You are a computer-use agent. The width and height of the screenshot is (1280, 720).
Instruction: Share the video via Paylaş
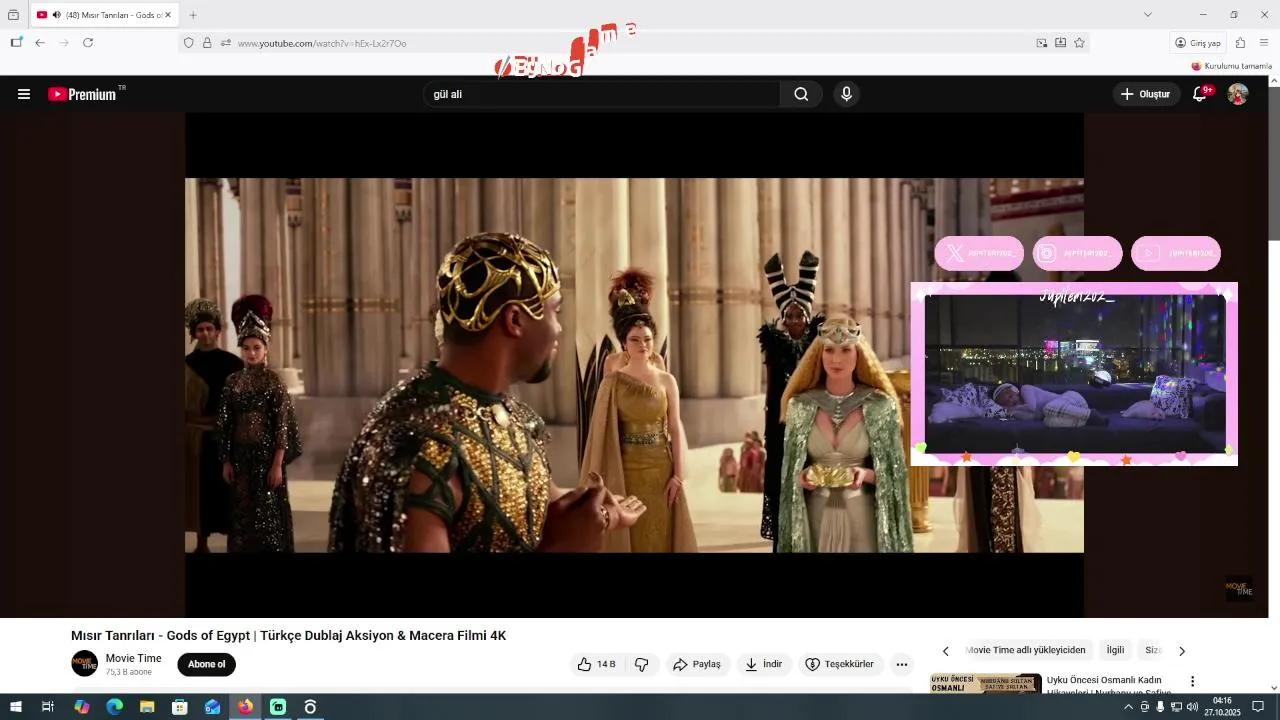(x=697, y=664)
